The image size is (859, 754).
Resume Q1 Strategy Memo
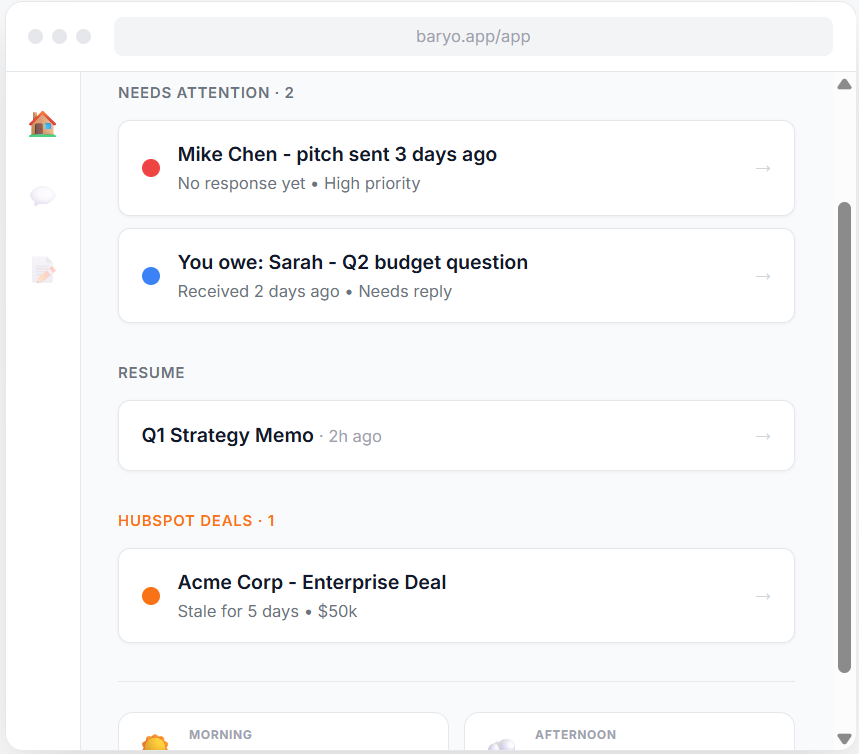point(456,436)
